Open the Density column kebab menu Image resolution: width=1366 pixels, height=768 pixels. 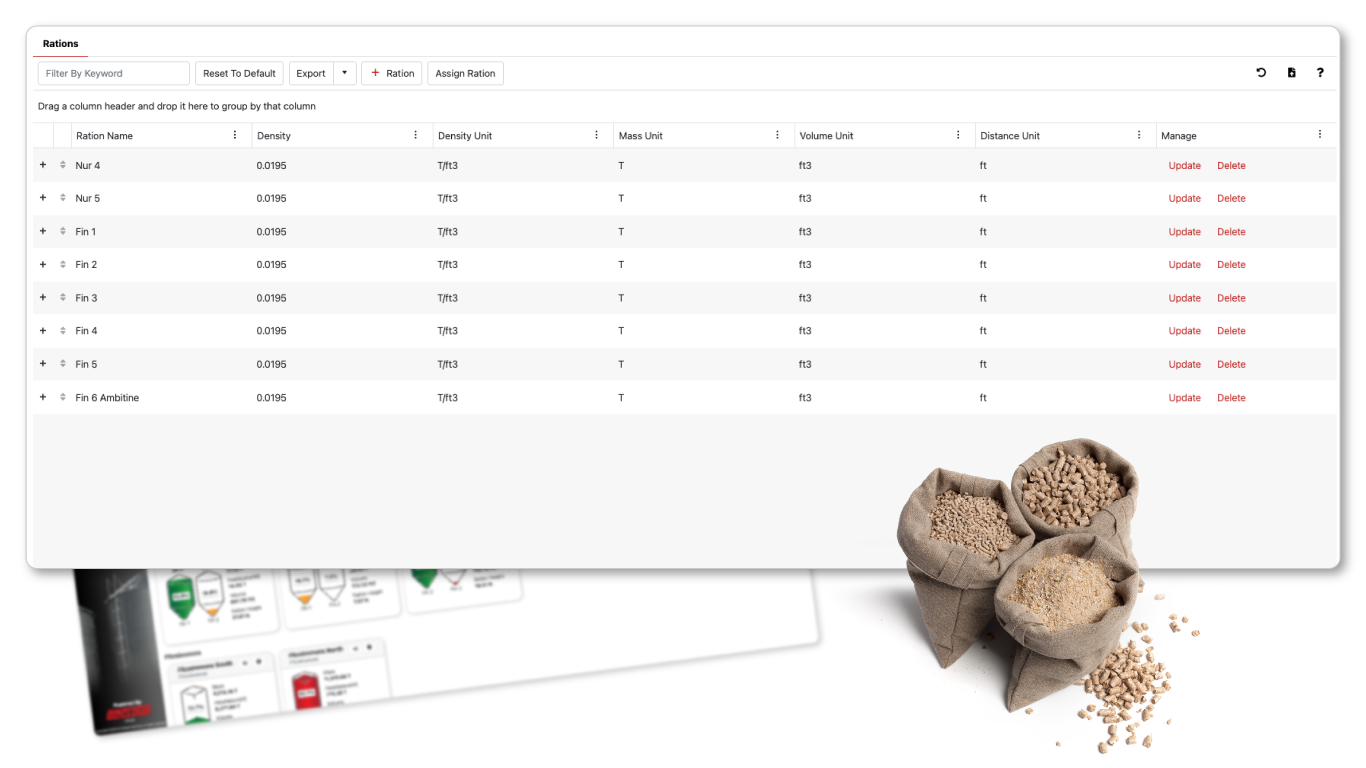417,134
